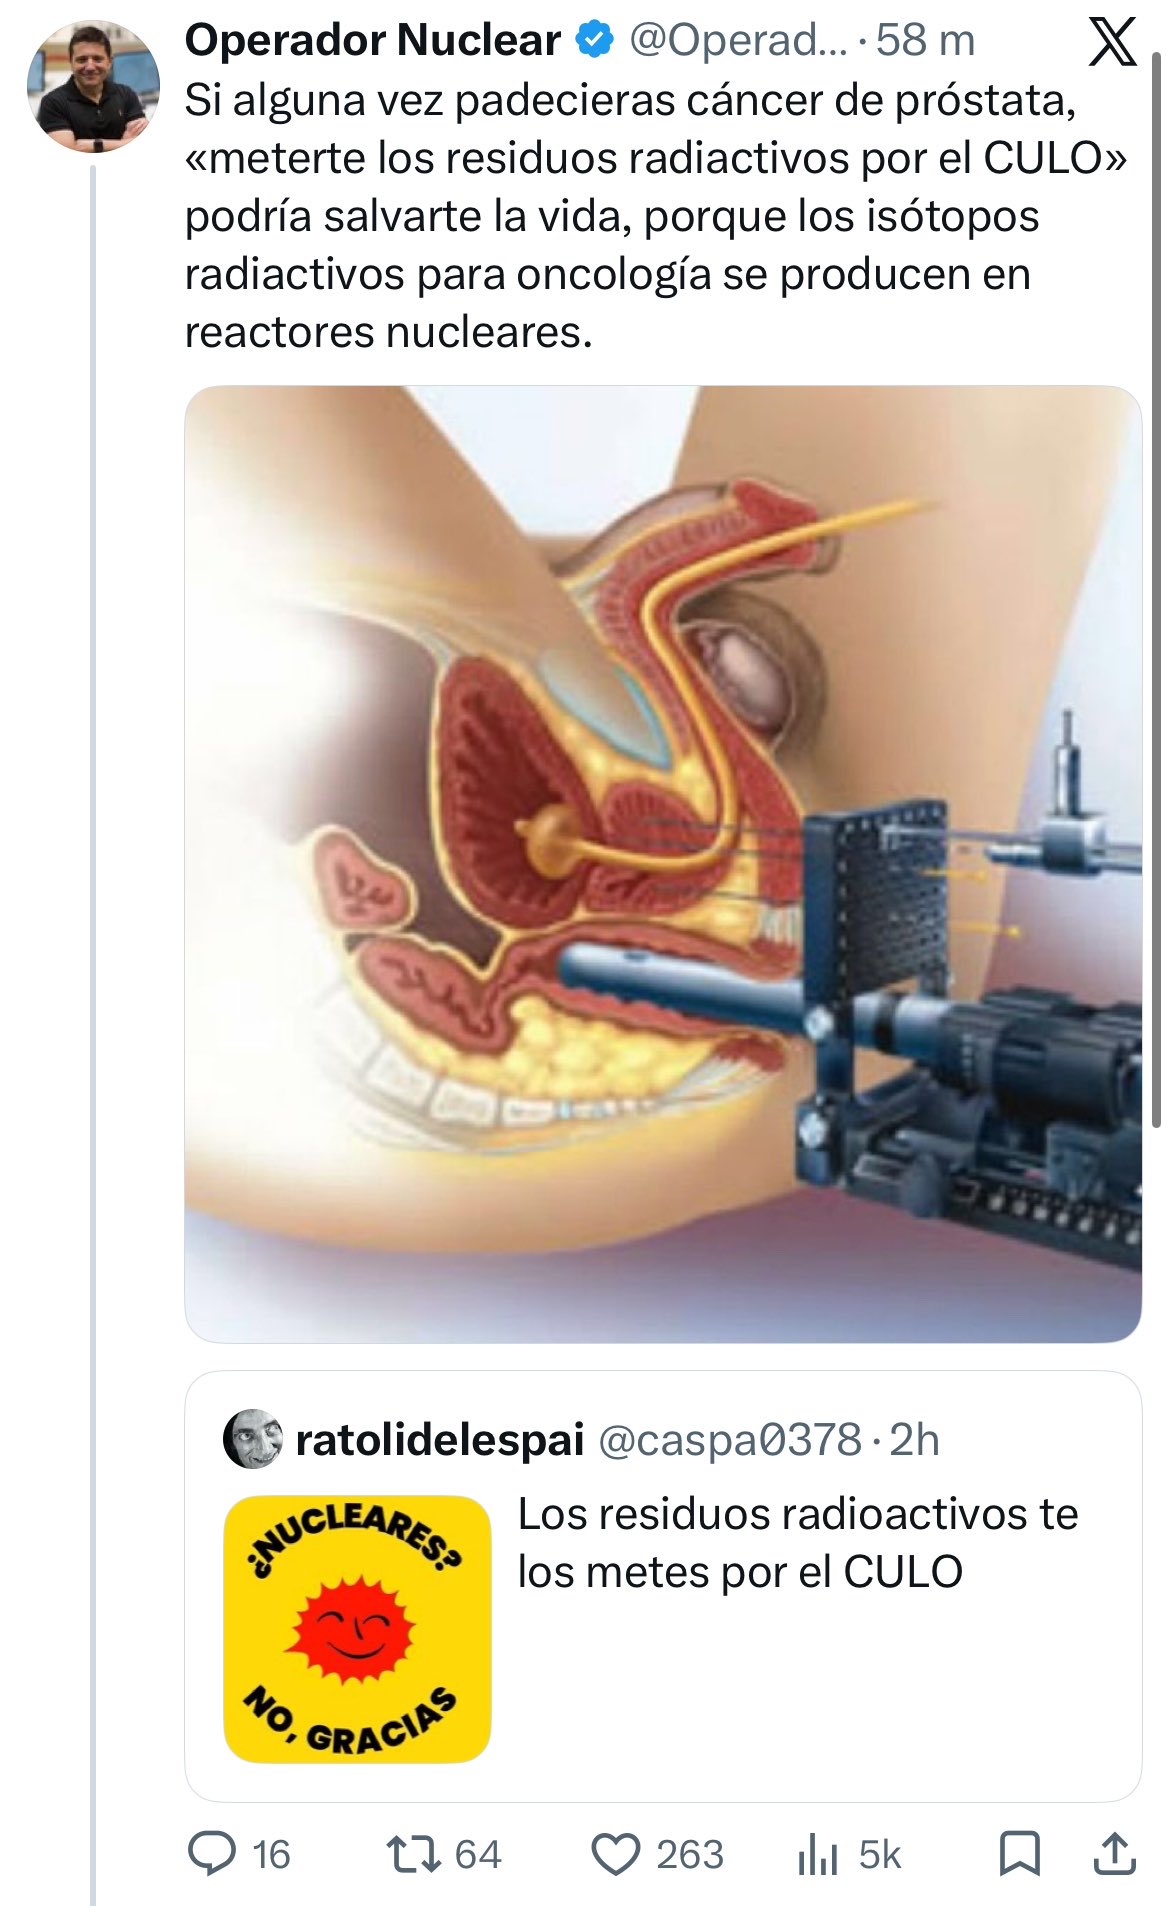Viewport: 1169px width, 1906px height.
Task: Open the share upload icon
Action: tap(1113, 1854)
